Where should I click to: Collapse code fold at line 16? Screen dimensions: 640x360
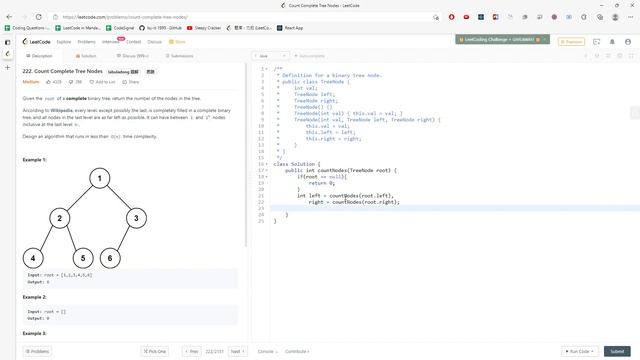267,164
